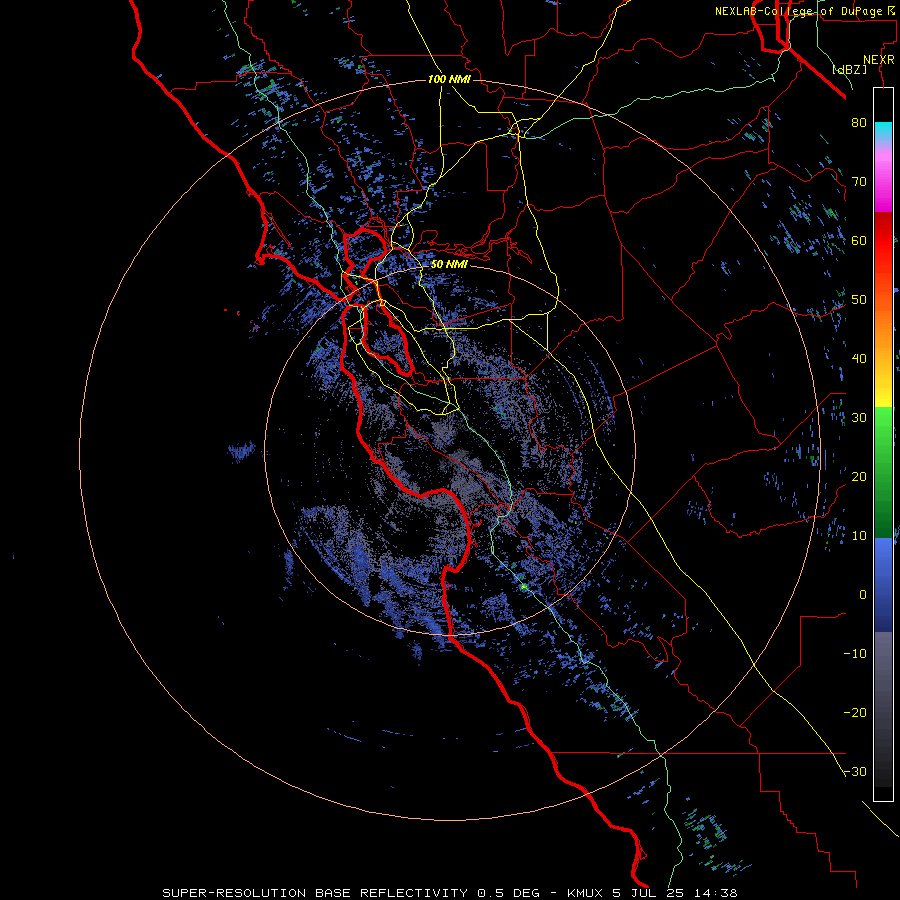Click the "[dBZ]" units label
Image resolution: width=900 pixels, height=900 pixels.
[849, 70]
